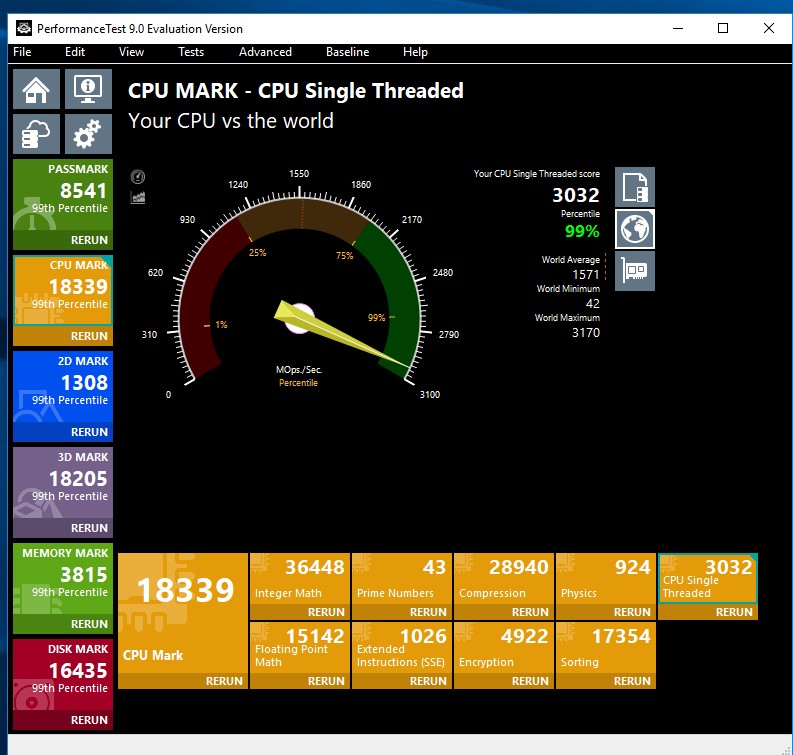Click the PerformanceTest app icon in title bar
This screenshot has height=755, width=793.
(x=24, y=28)
